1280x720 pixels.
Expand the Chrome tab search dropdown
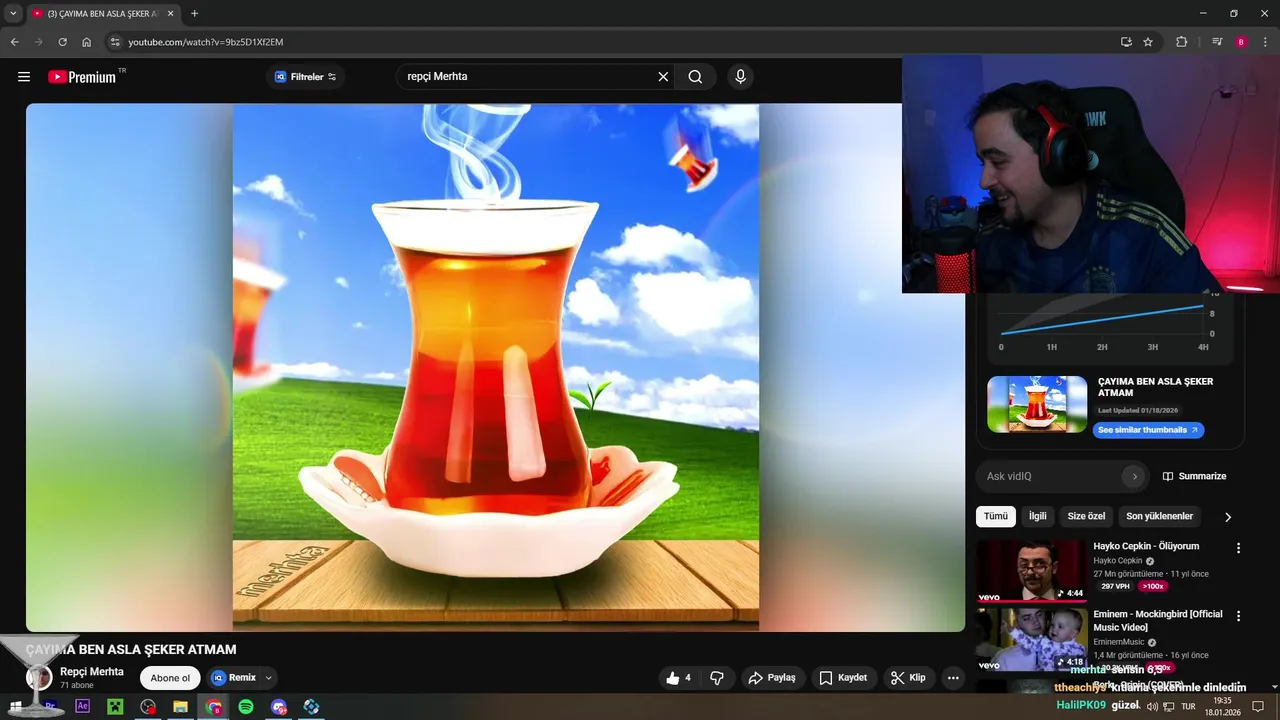click(x=13, y=14)
